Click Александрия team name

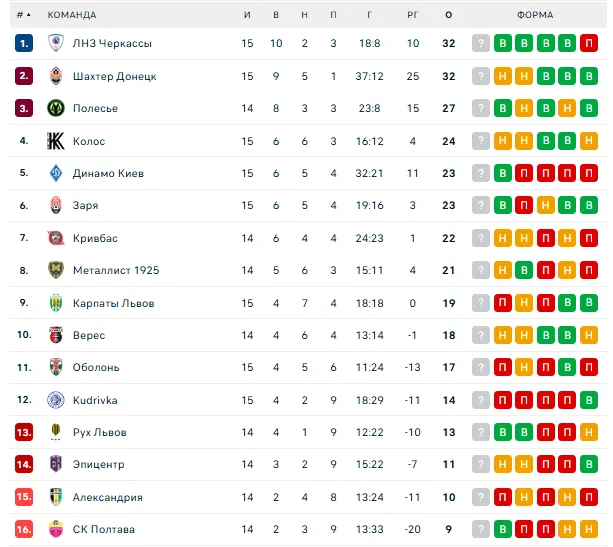(107, 497)
